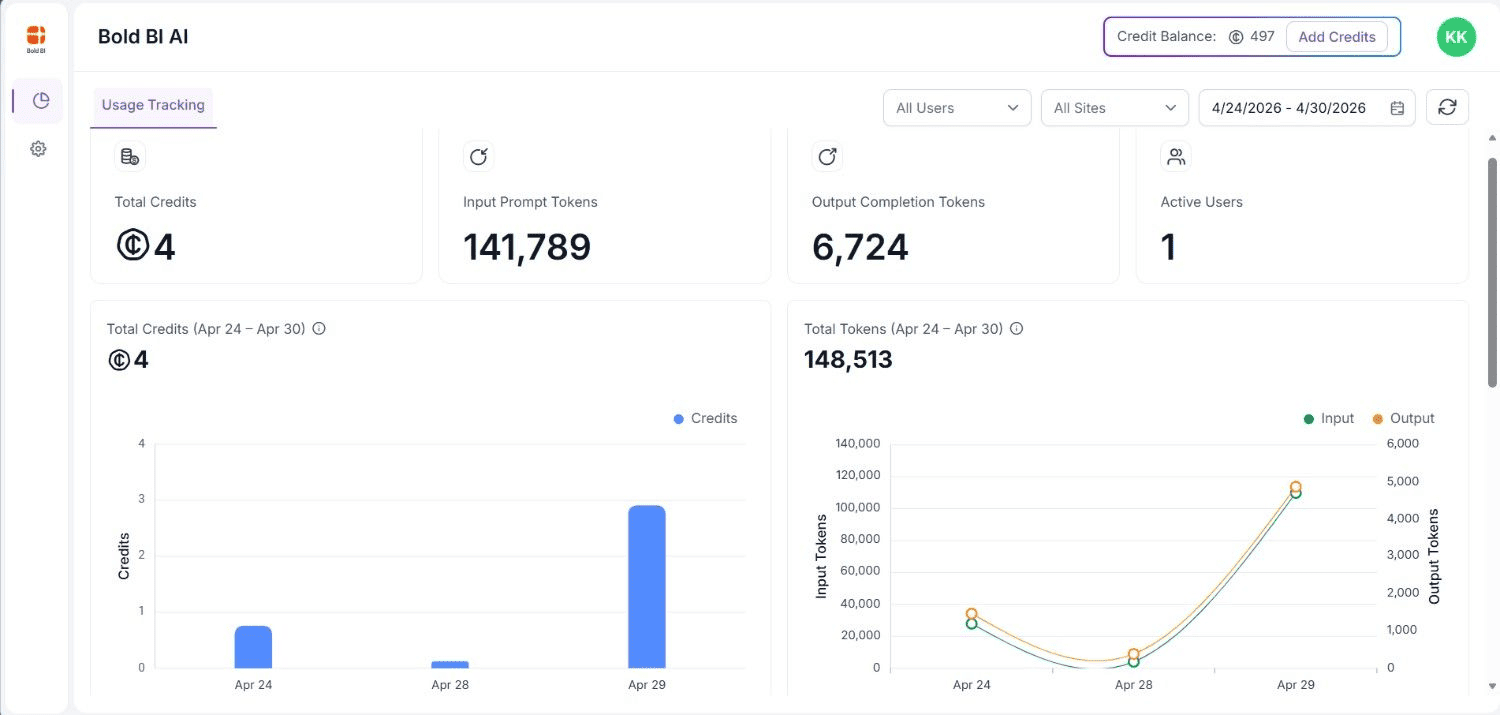Click the 148,513 total tokens value
Screen dimensions: 1500x715
coord(848,359)
